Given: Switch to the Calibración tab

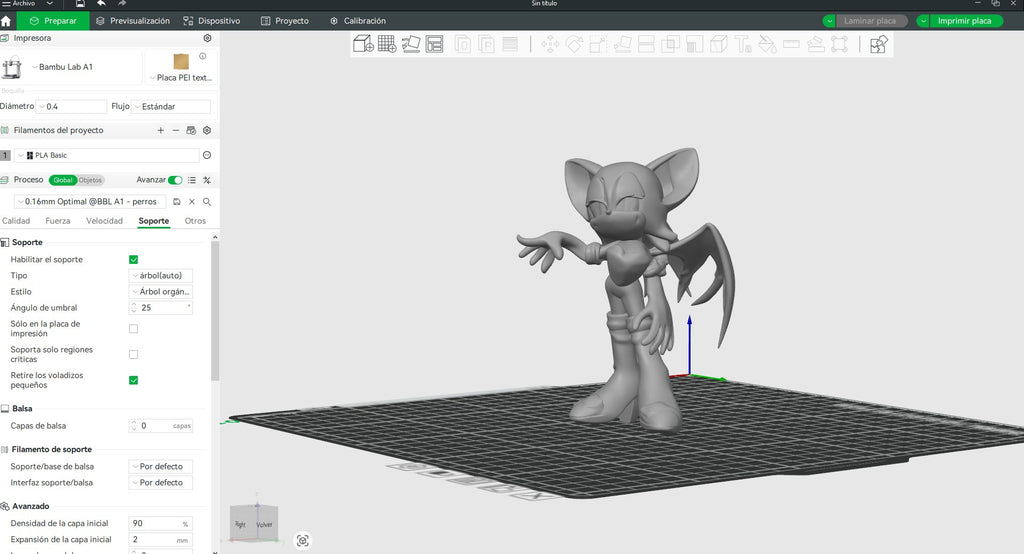Looking at the screenshot, I should pos(358,21).
